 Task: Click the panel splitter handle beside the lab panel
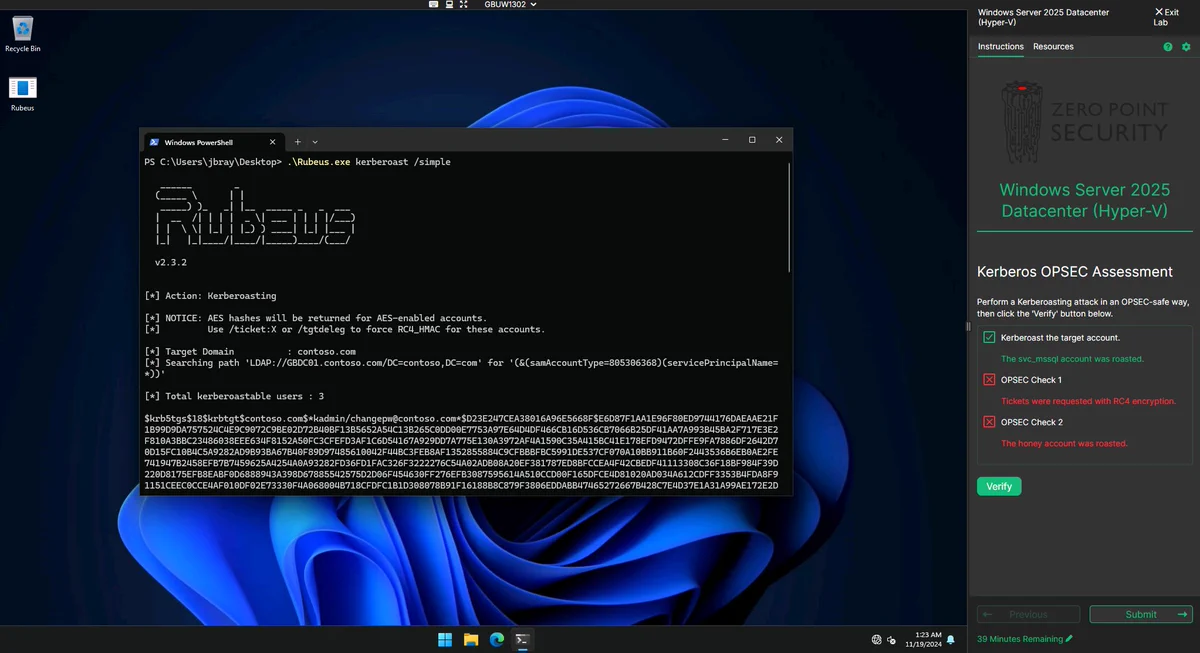pyautogui.click(x=967, y=327)
